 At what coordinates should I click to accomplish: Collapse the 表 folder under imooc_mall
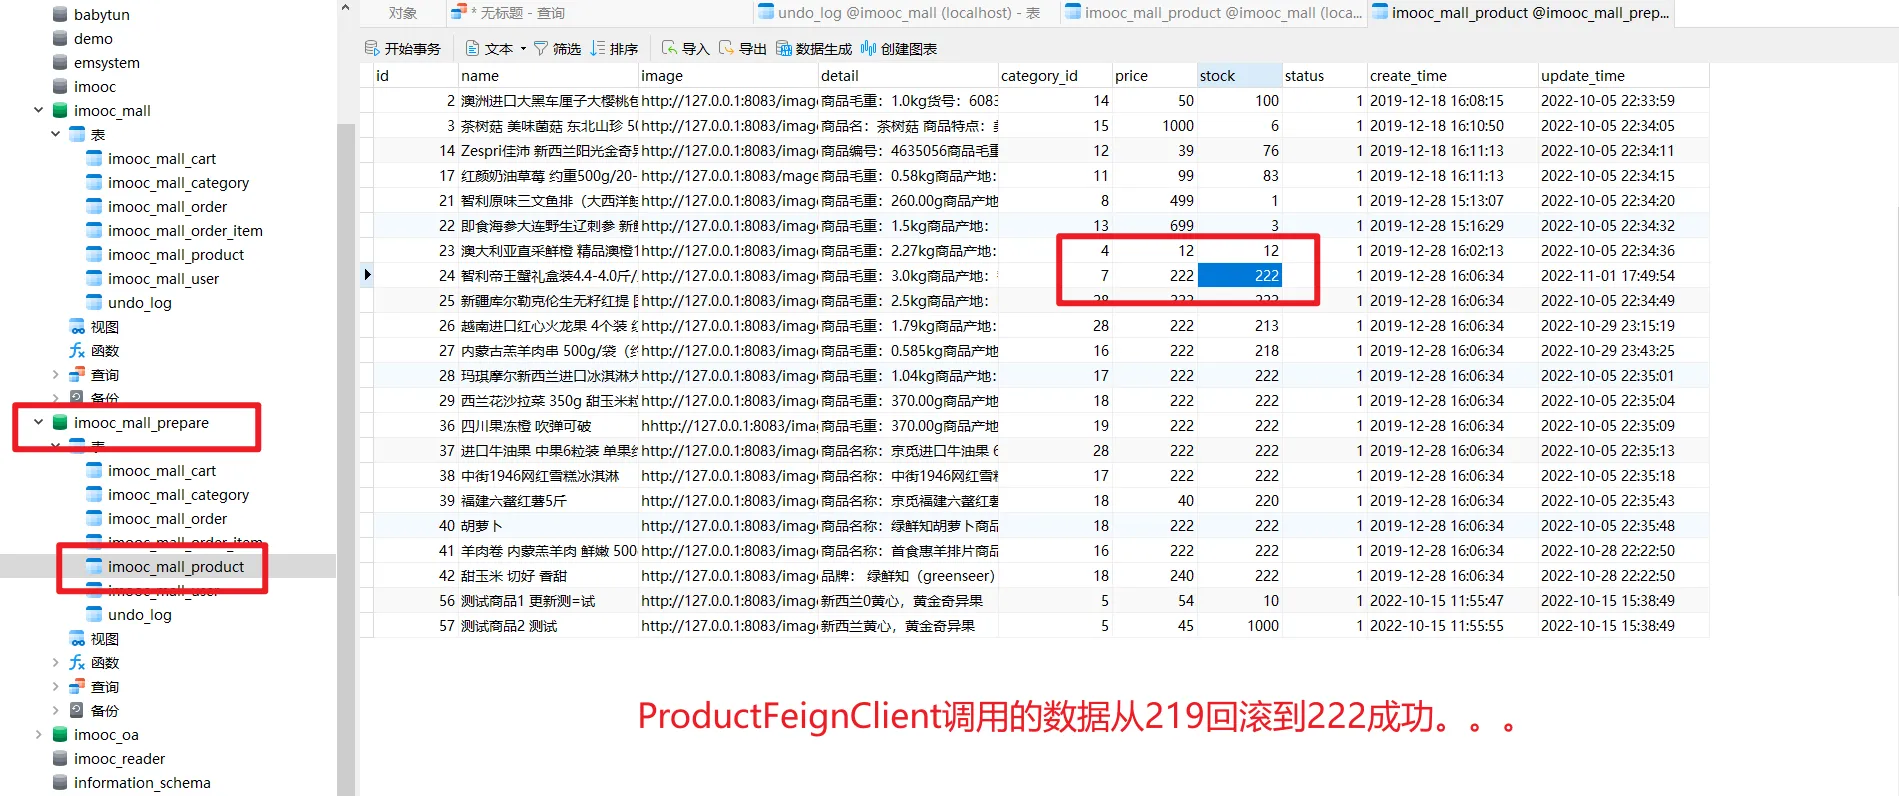55,134
